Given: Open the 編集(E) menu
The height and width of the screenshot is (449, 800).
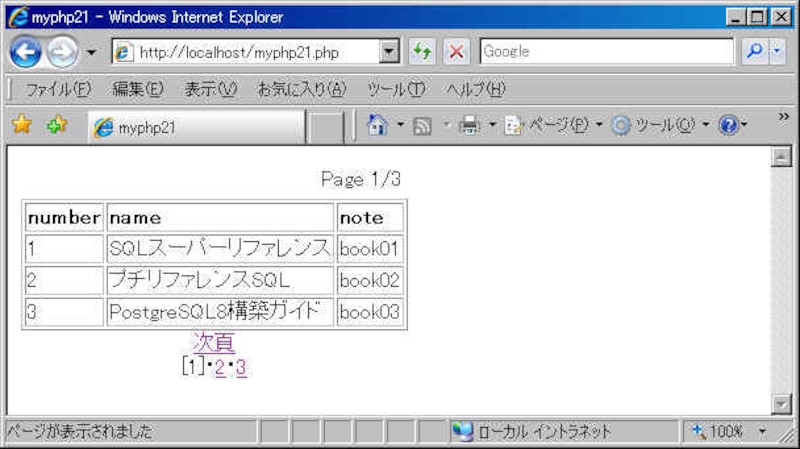Looking at the screenshot, I should pyautogui.click(x=138, y=90).
